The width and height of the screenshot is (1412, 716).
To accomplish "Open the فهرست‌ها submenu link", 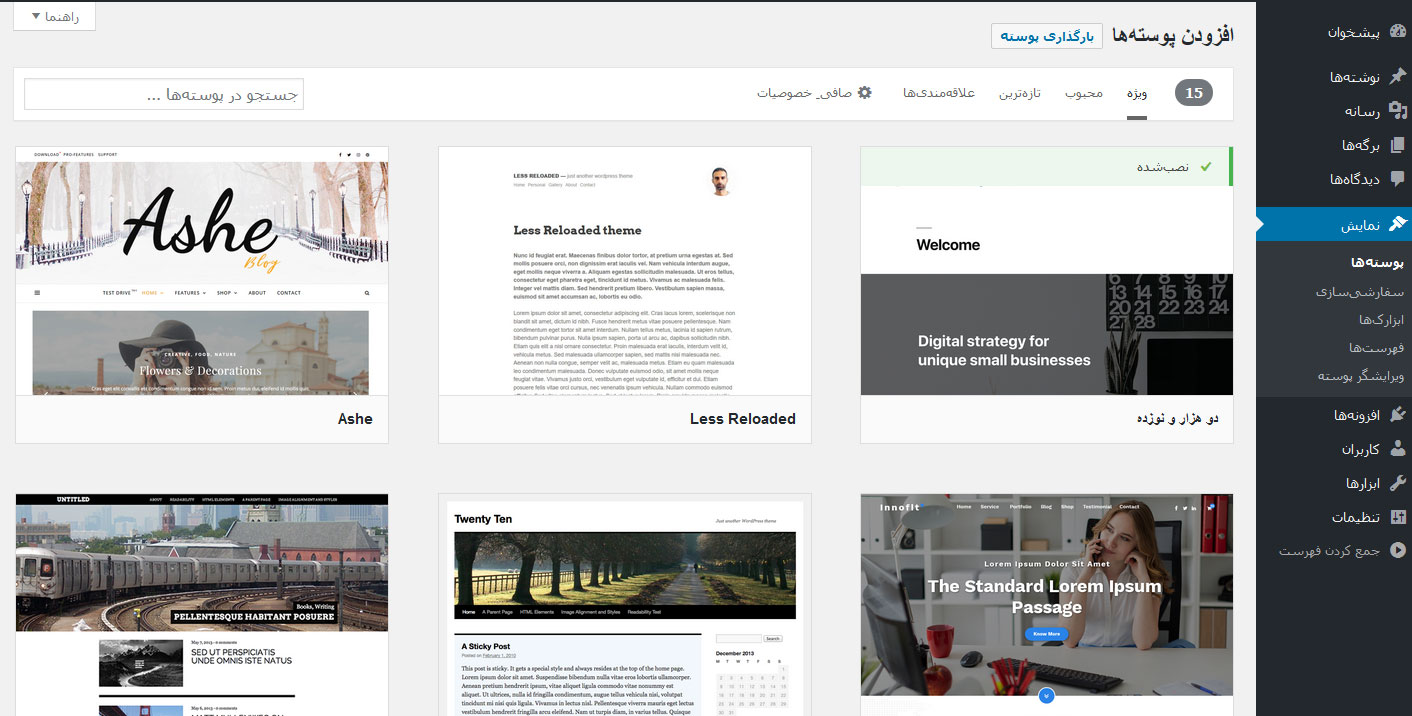I will (x=1377, y=348).
